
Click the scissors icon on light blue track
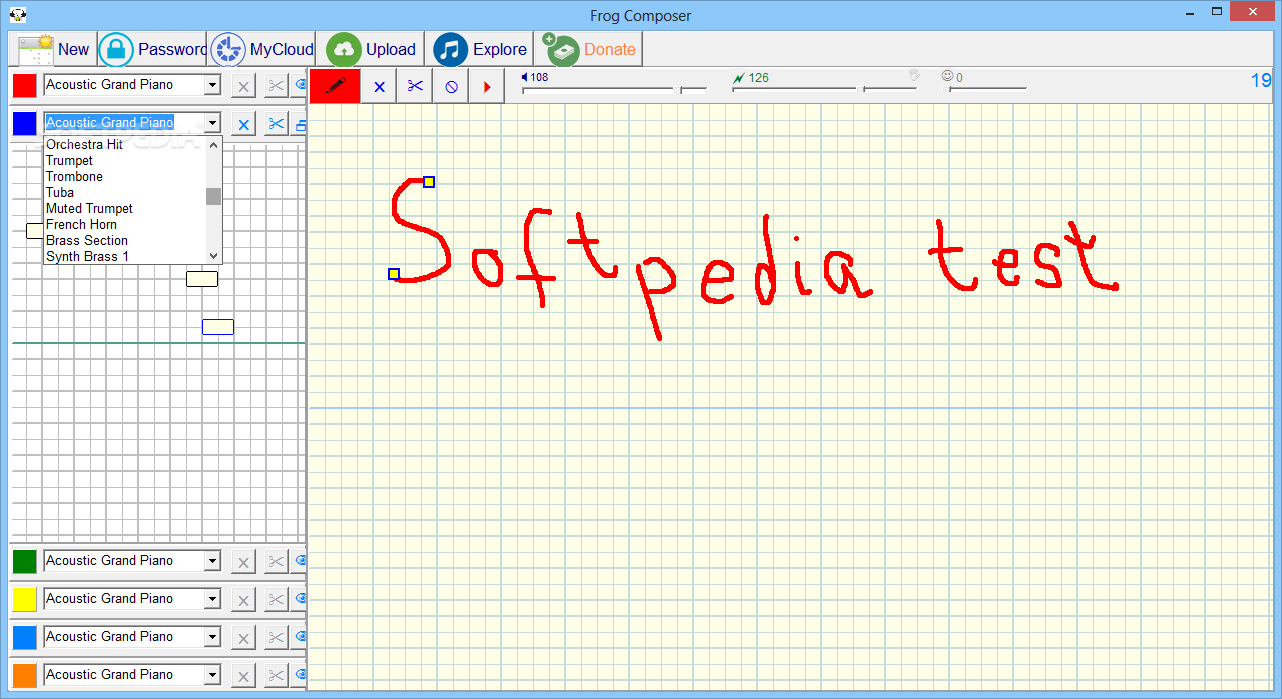[x=276, y=638]
